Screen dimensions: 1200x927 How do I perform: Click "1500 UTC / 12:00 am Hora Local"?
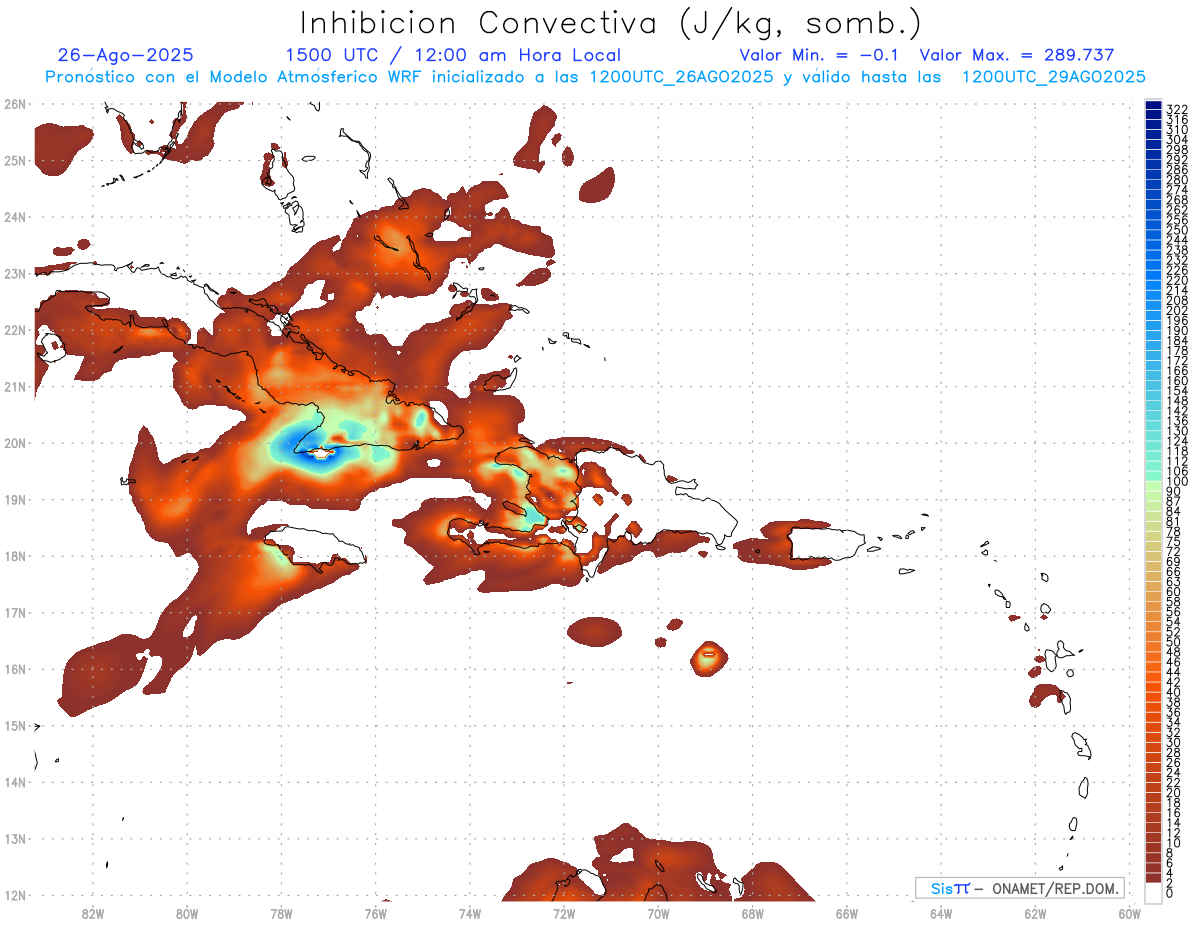453,56
